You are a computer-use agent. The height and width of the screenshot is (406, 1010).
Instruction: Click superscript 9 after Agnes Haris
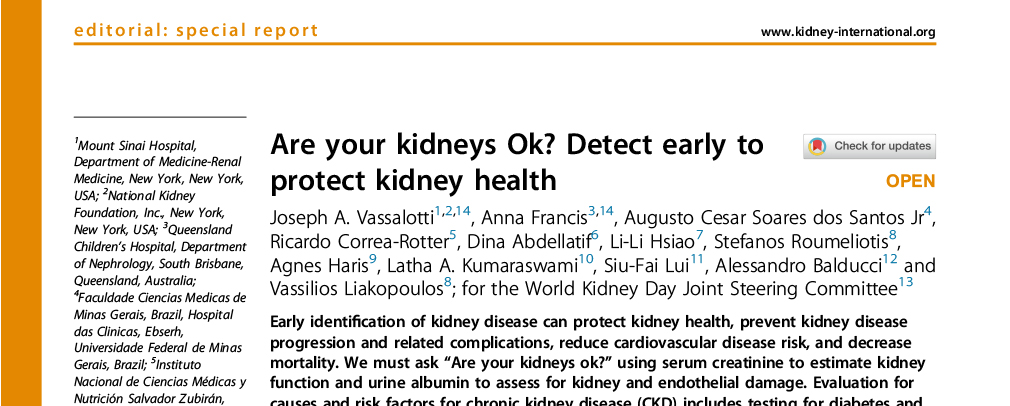pyautogui.click(x=372, y=260)
